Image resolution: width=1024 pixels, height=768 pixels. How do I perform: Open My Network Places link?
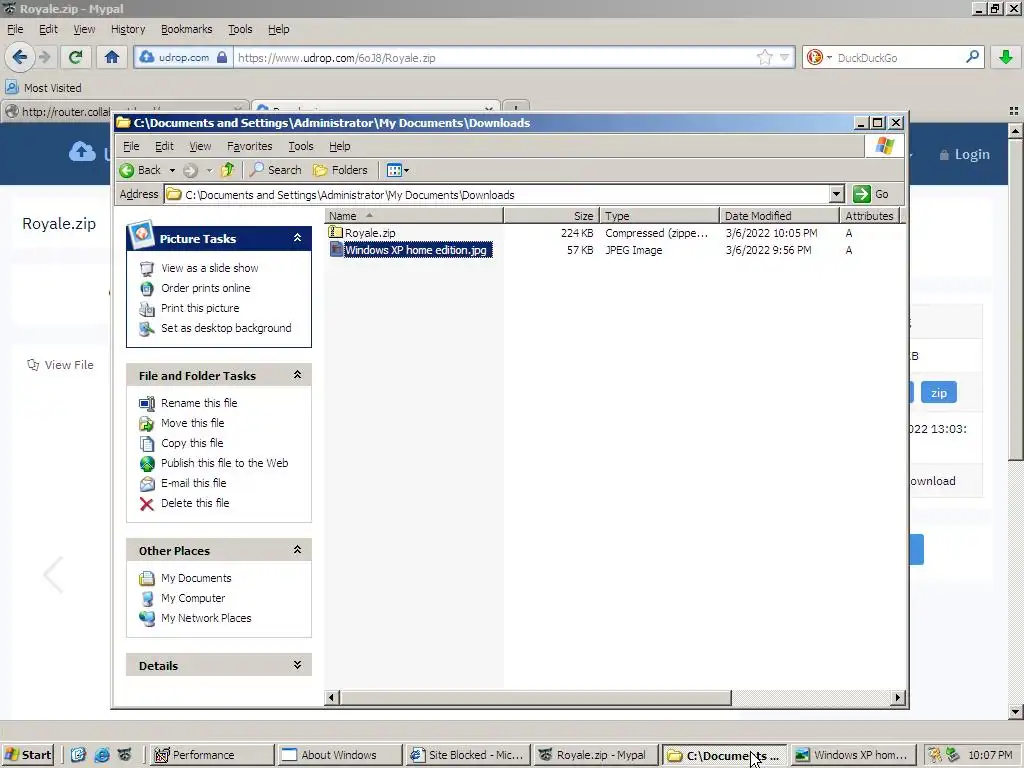206,618
